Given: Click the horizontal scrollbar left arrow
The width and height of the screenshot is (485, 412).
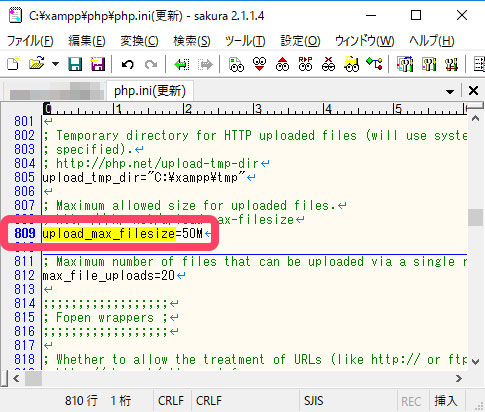Looking at the screenshot, I should click(16, 378).
